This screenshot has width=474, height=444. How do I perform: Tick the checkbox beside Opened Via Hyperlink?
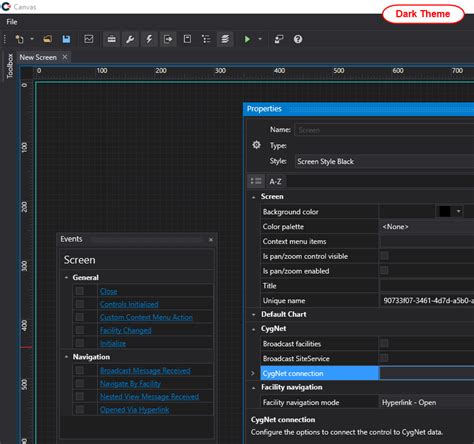click(80, 409)
